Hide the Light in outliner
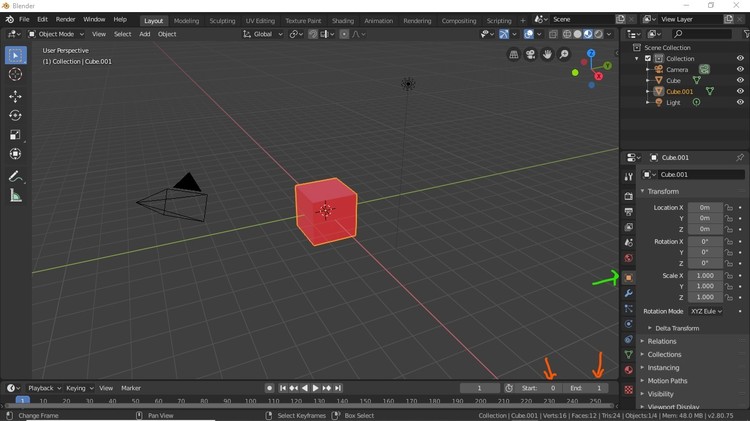 [x=740, y=102]
